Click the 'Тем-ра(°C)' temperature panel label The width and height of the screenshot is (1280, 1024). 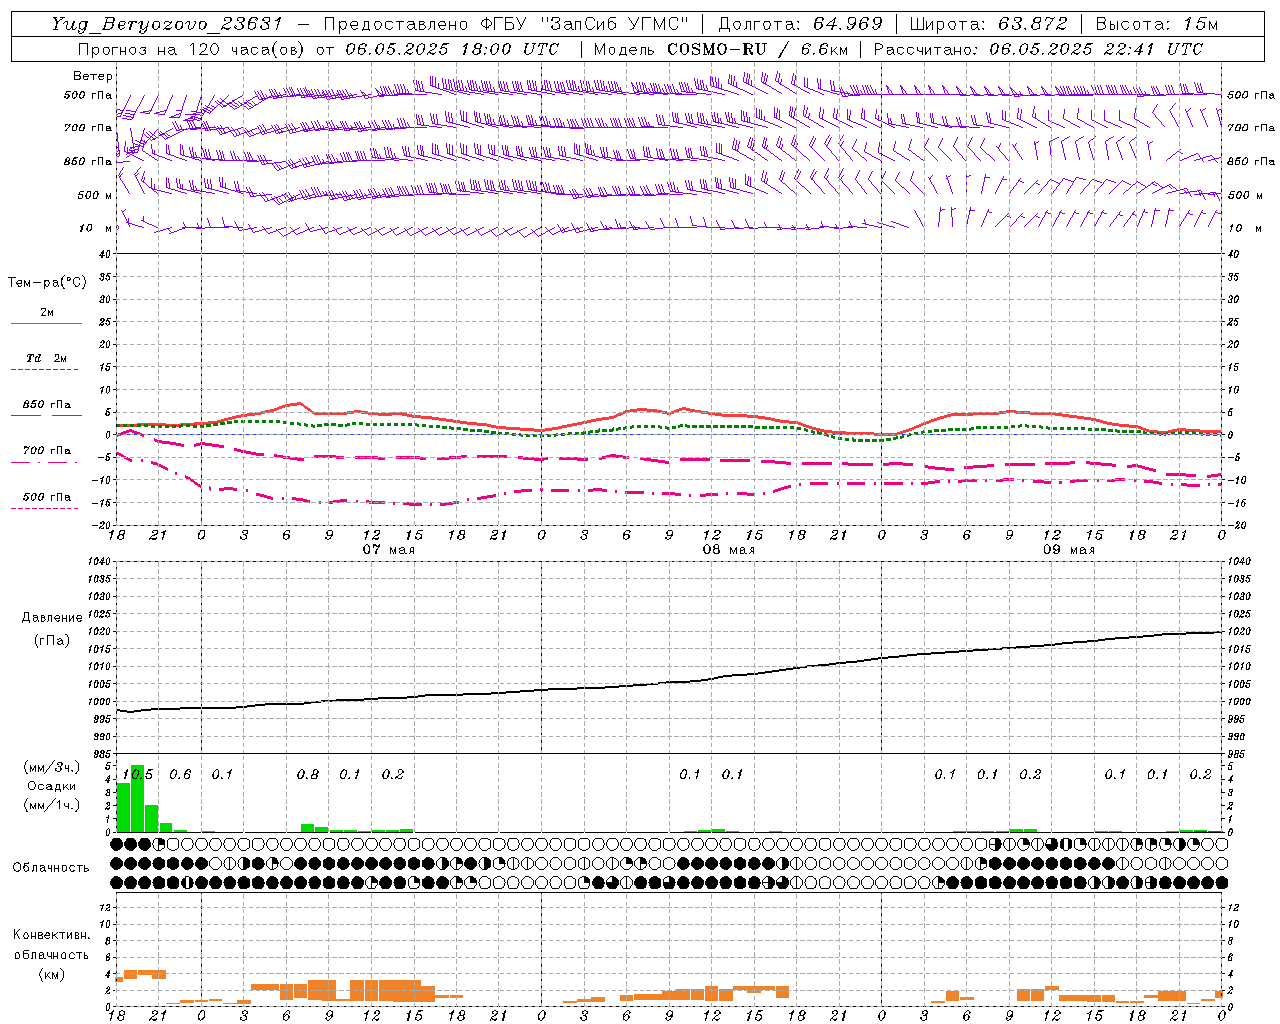[x=47, y=283]
